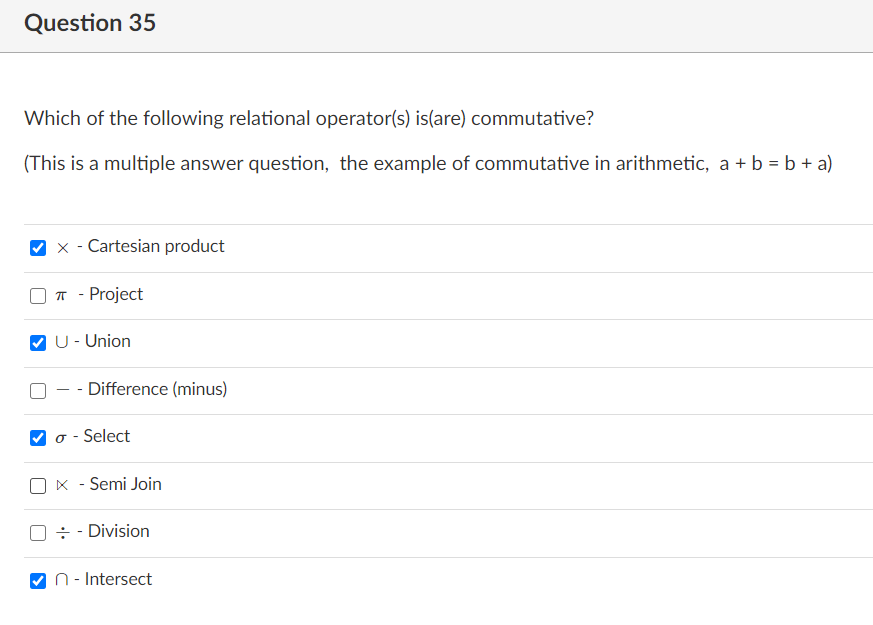The image size is (873, 625).
Task: Click the ÷ division symbol
Action: [63, 533]
